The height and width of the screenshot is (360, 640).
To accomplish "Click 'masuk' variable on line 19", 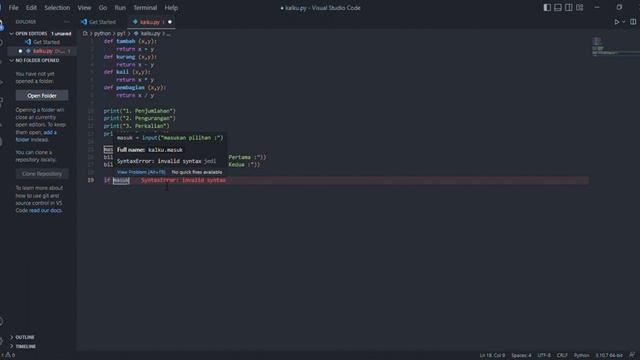I will point(121,180).
